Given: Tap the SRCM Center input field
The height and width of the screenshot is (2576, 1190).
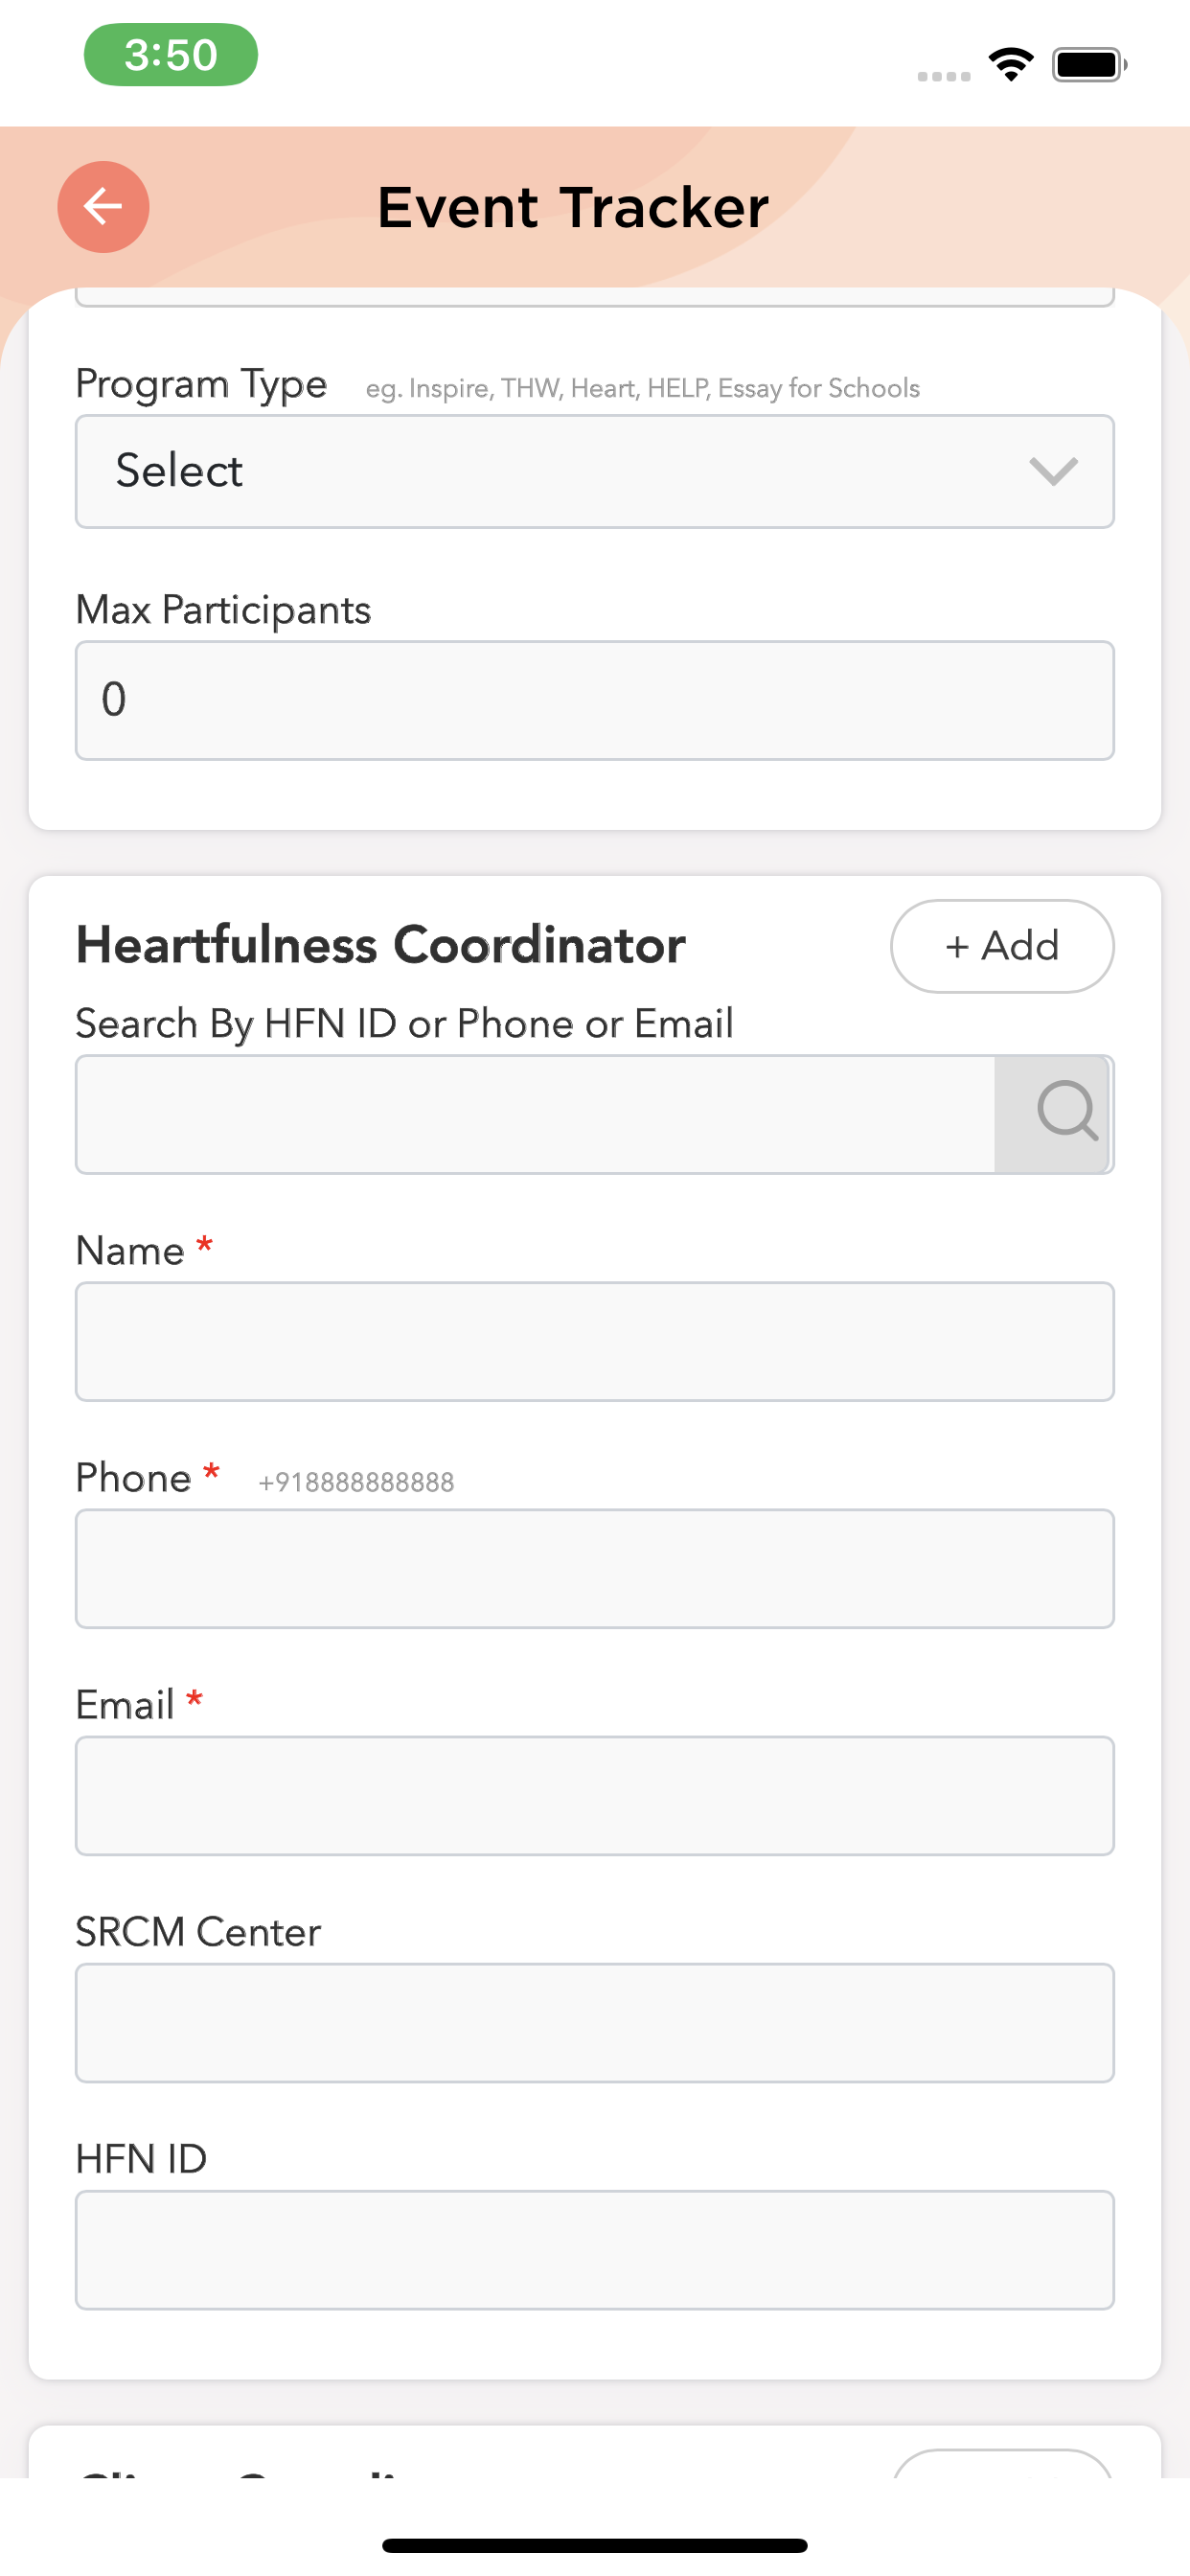Looking at the screenshot, I should (x=594, y=2022).
